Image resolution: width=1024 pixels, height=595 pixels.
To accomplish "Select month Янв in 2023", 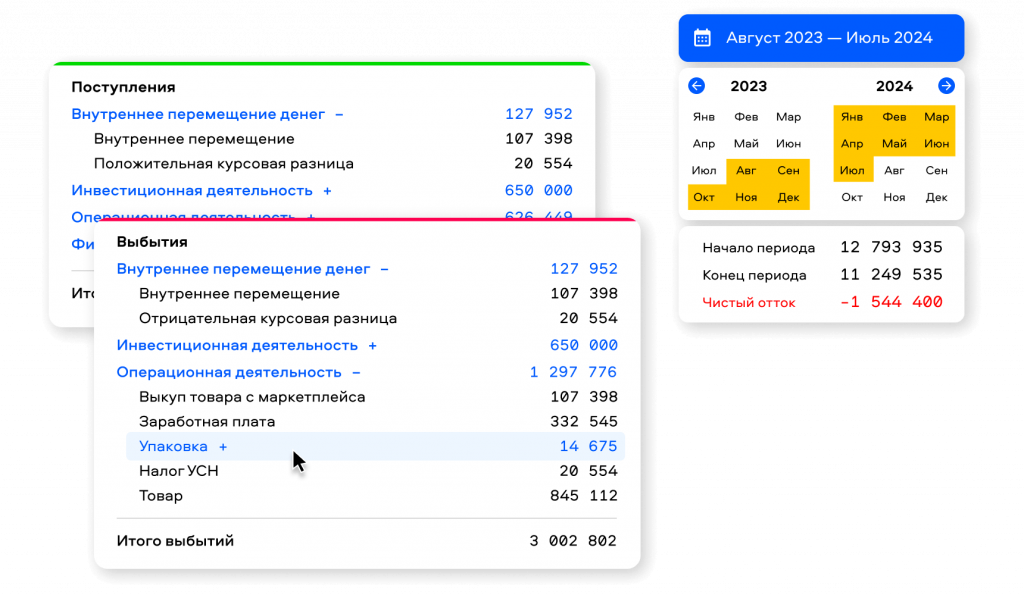I will click(704, 117).
